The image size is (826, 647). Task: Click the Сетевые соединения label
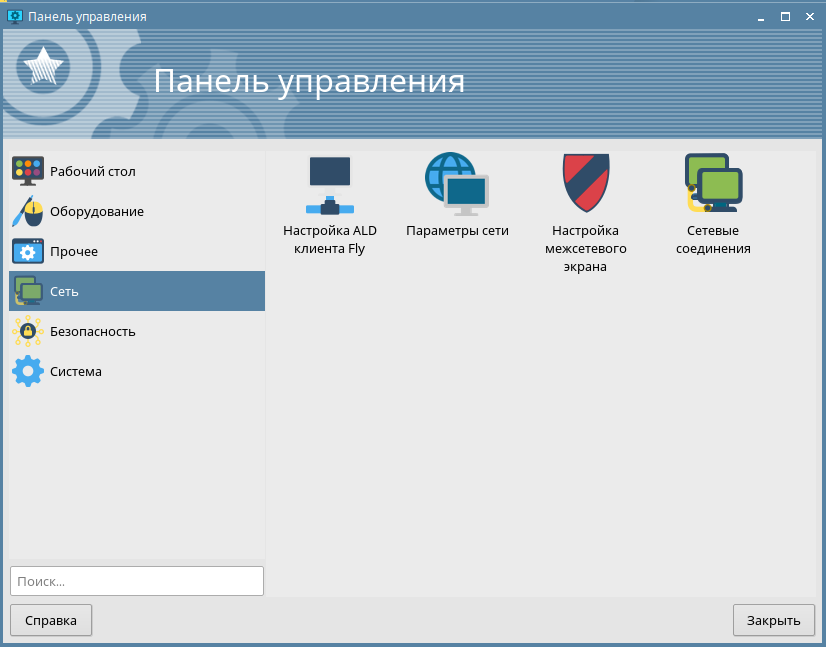(713, 240)
